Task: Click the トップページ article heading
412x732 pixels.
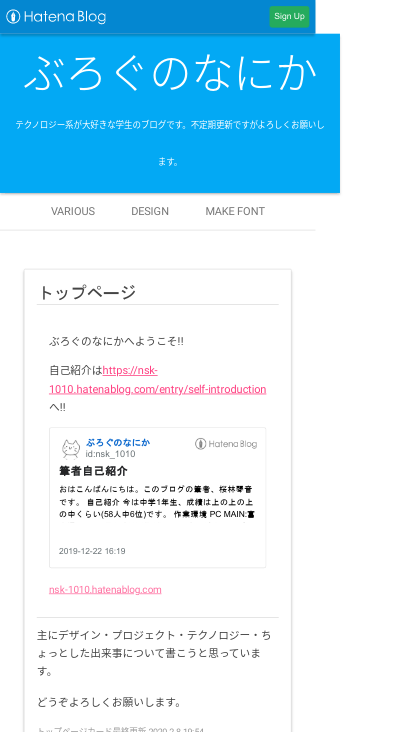Action: (x=87, y=293)
